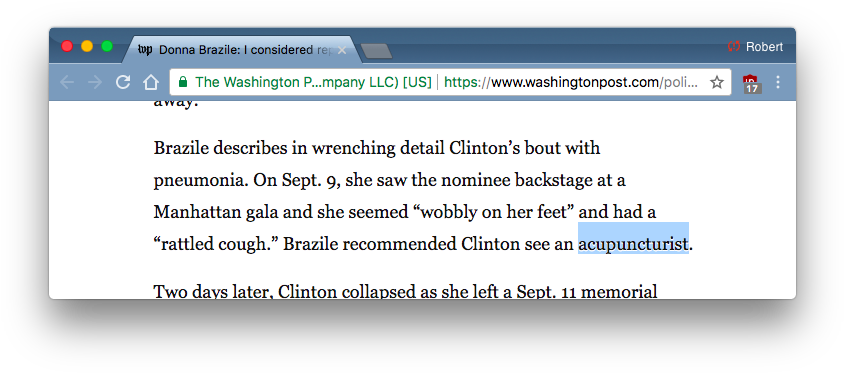Open the home page via the house icon

tap(151, 82)
